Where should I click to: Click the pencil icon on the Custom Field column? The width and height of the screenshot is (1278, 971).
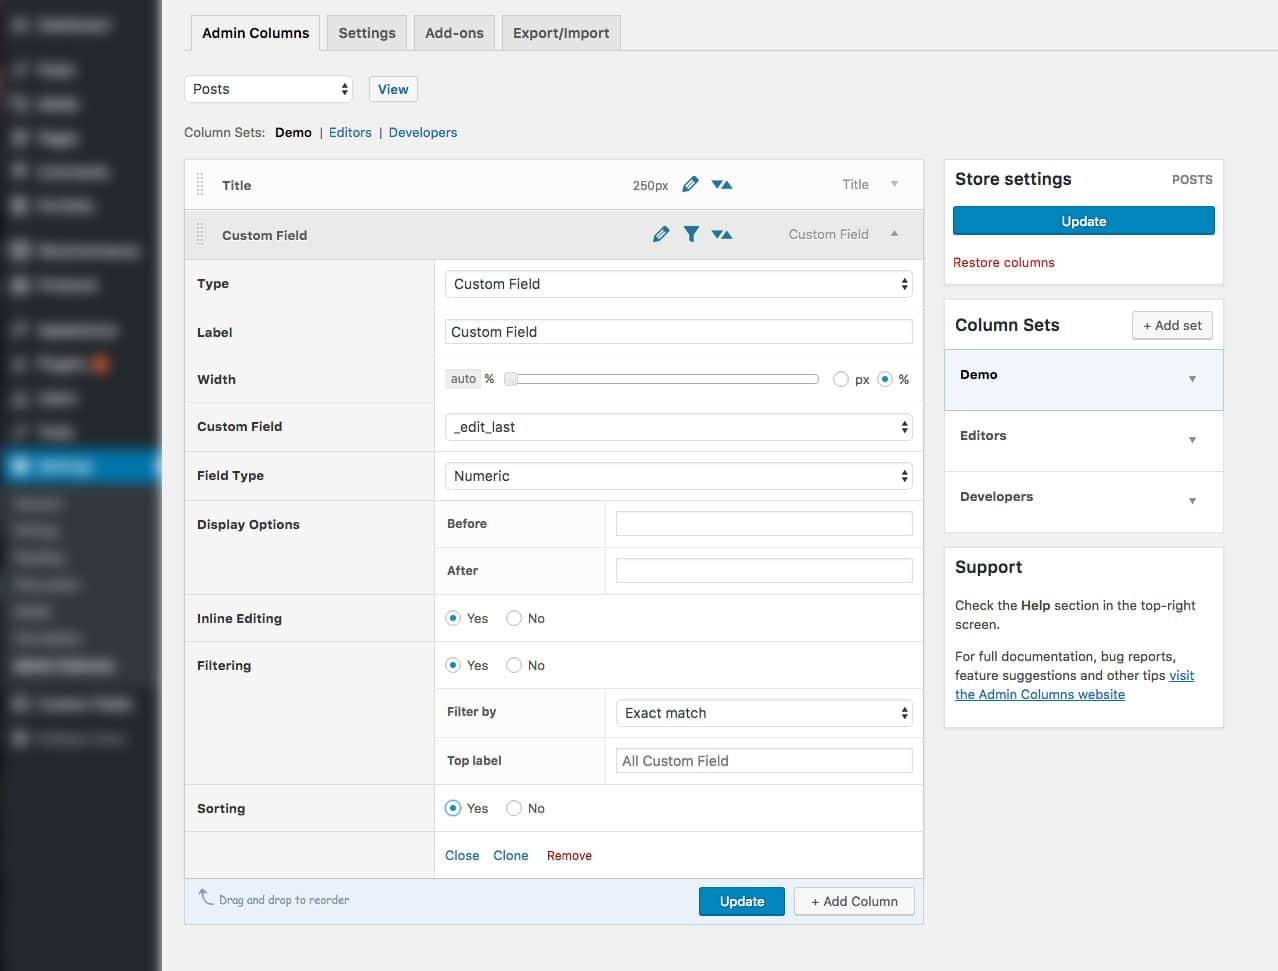coord(661,234)
